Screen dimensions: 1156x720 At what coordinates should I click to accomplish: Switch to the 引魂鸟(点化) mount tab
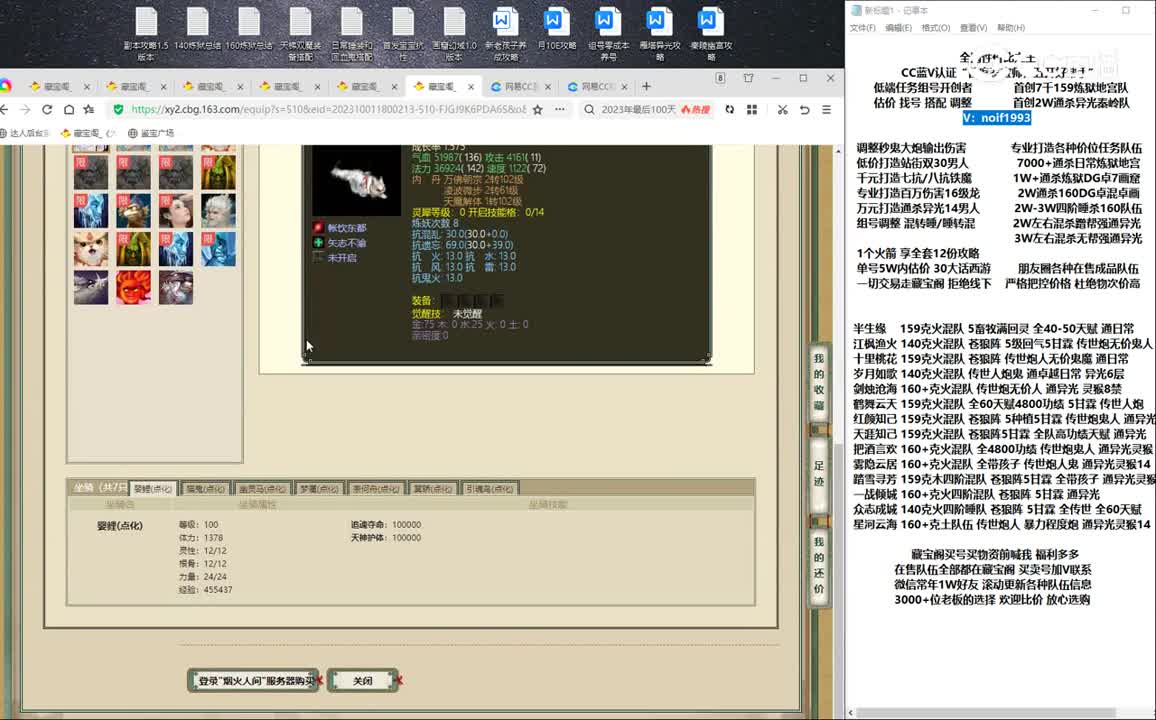(490, 489)
